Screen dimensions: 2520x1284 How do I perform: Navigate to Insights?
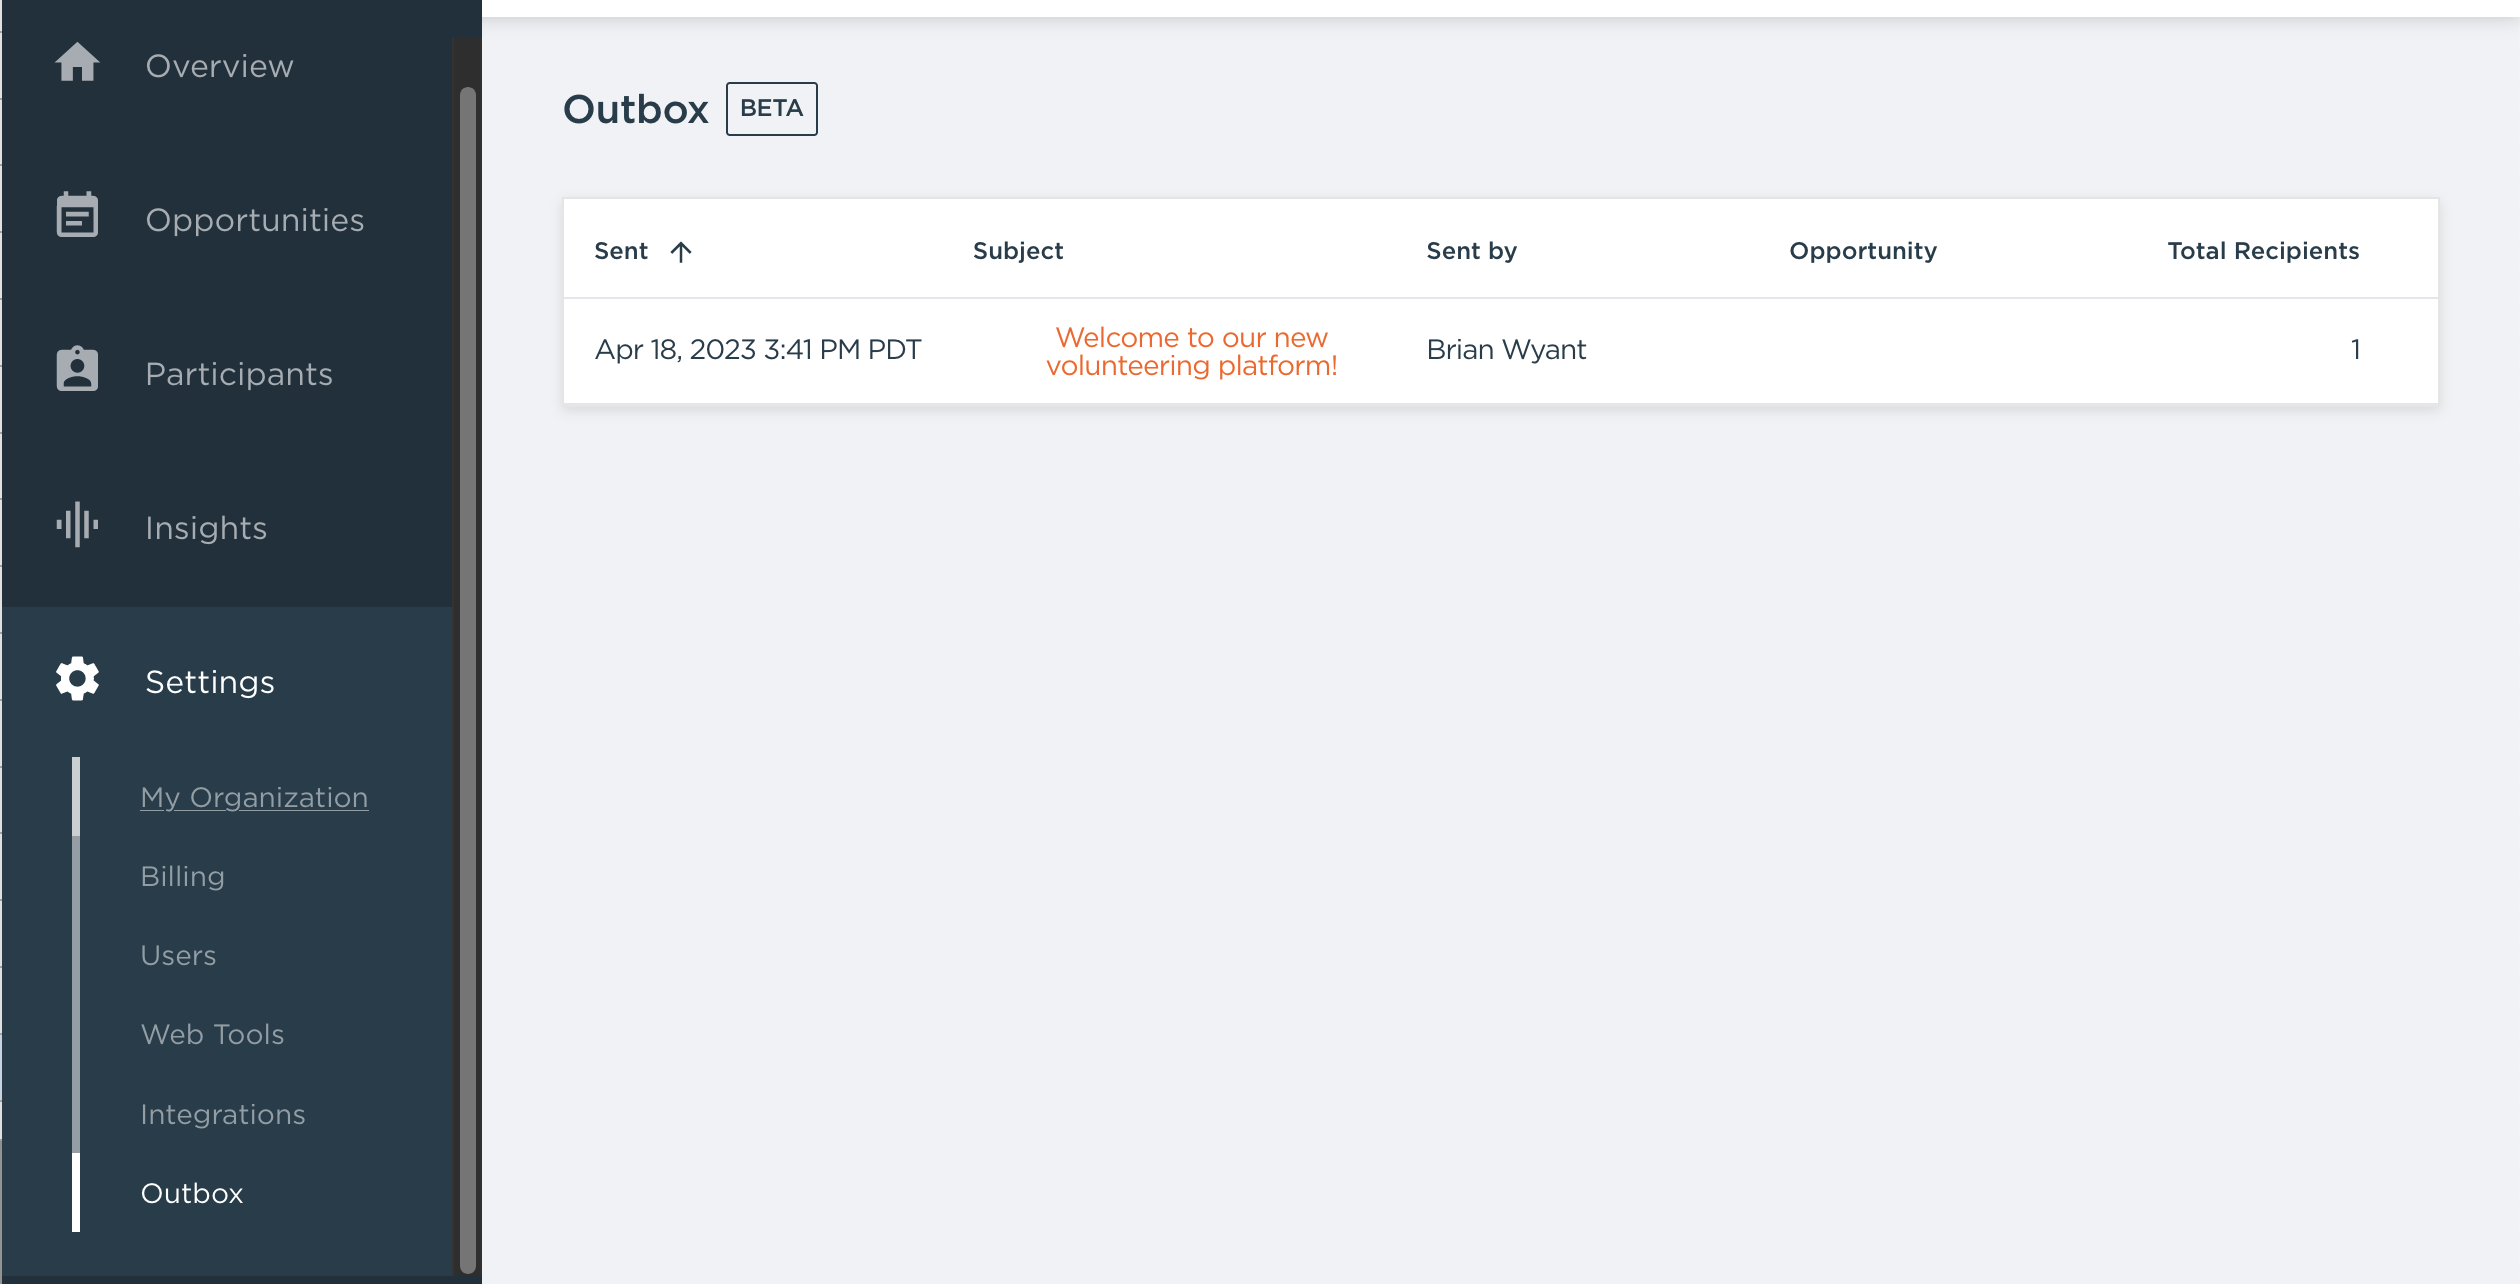tap(206, 528)
